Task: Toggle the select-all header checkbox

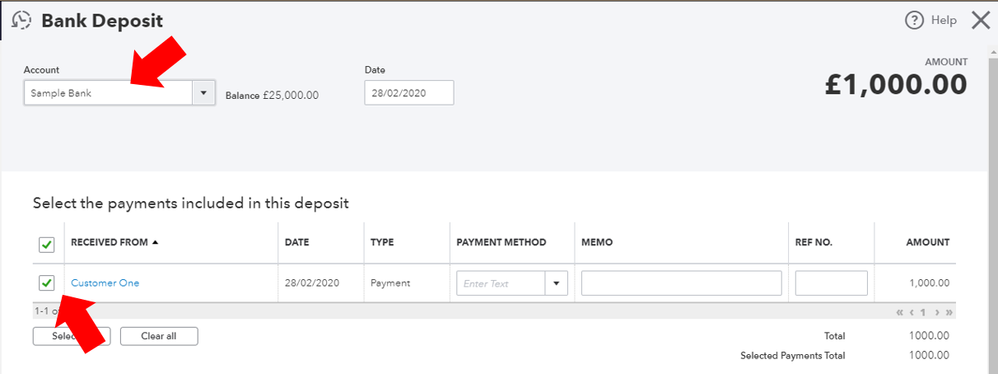Action: 46,244
